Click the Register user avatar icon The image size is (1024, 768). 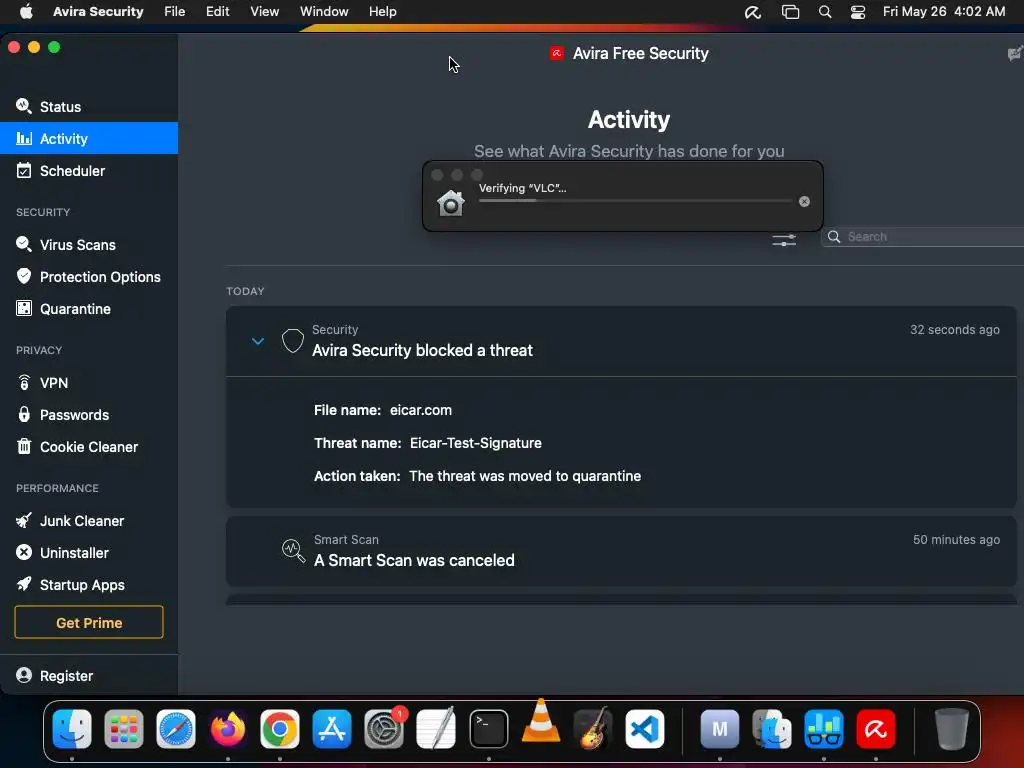click(24, 675)
